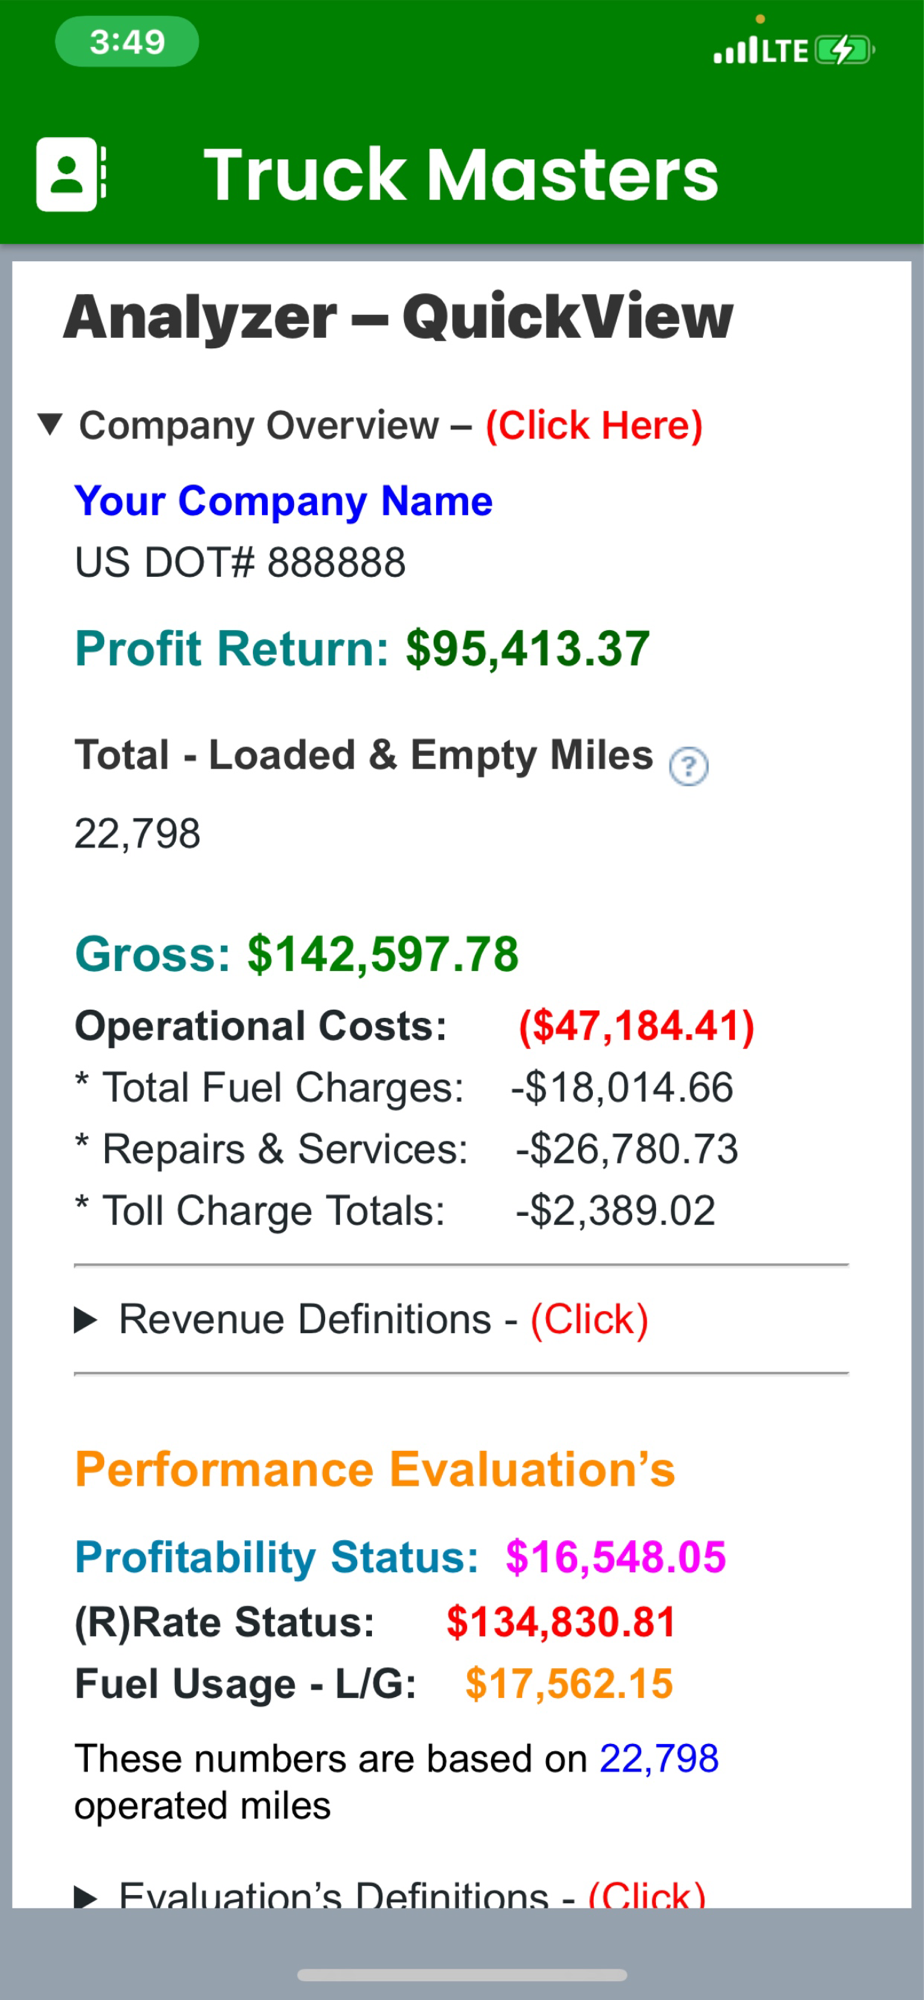924x2000 pixels.
Task: Tap the battery charging indicator
Action: click(845, 50)
